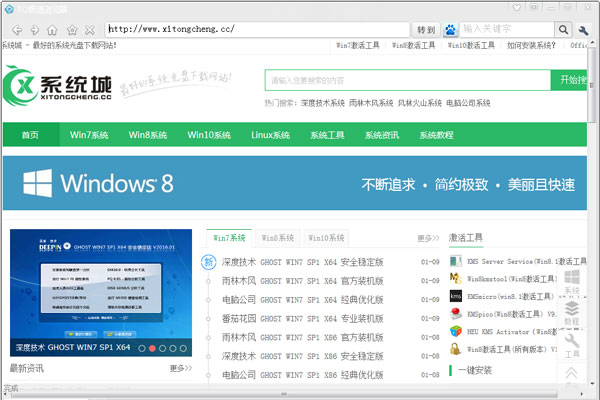Expand 更多>> next to 最新资讯
The height and width of the screenshot is (400, 600).
[181, 368]
